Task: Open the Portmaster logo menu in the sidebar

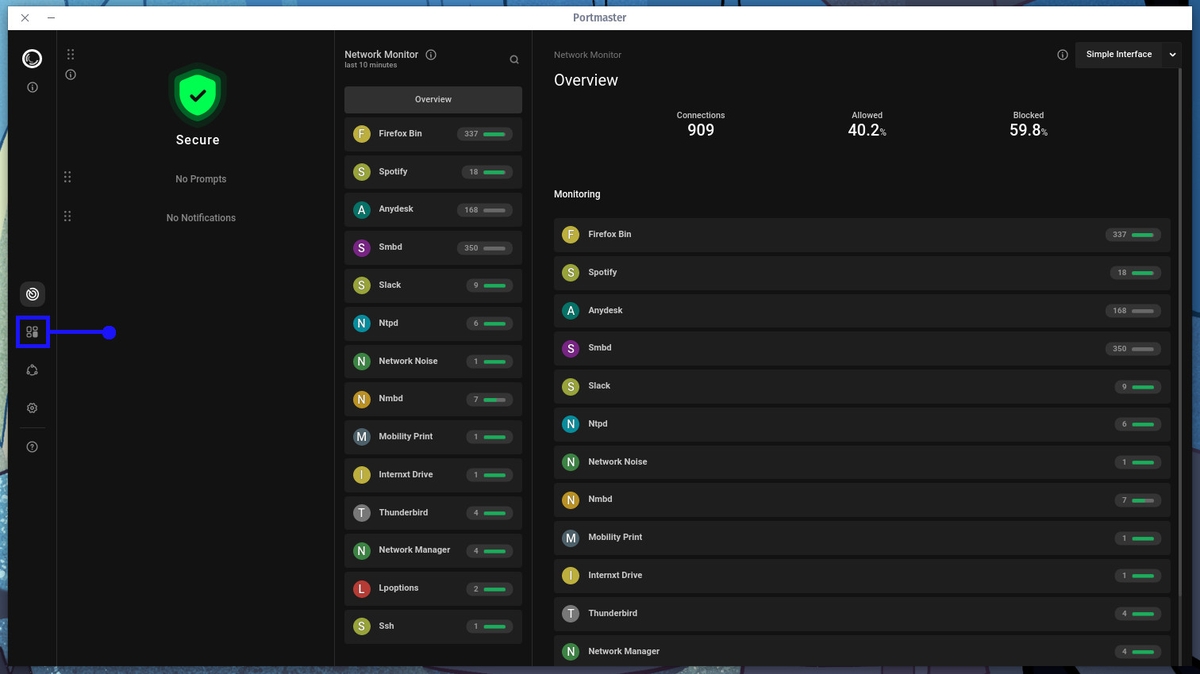Action: (32, 58)
